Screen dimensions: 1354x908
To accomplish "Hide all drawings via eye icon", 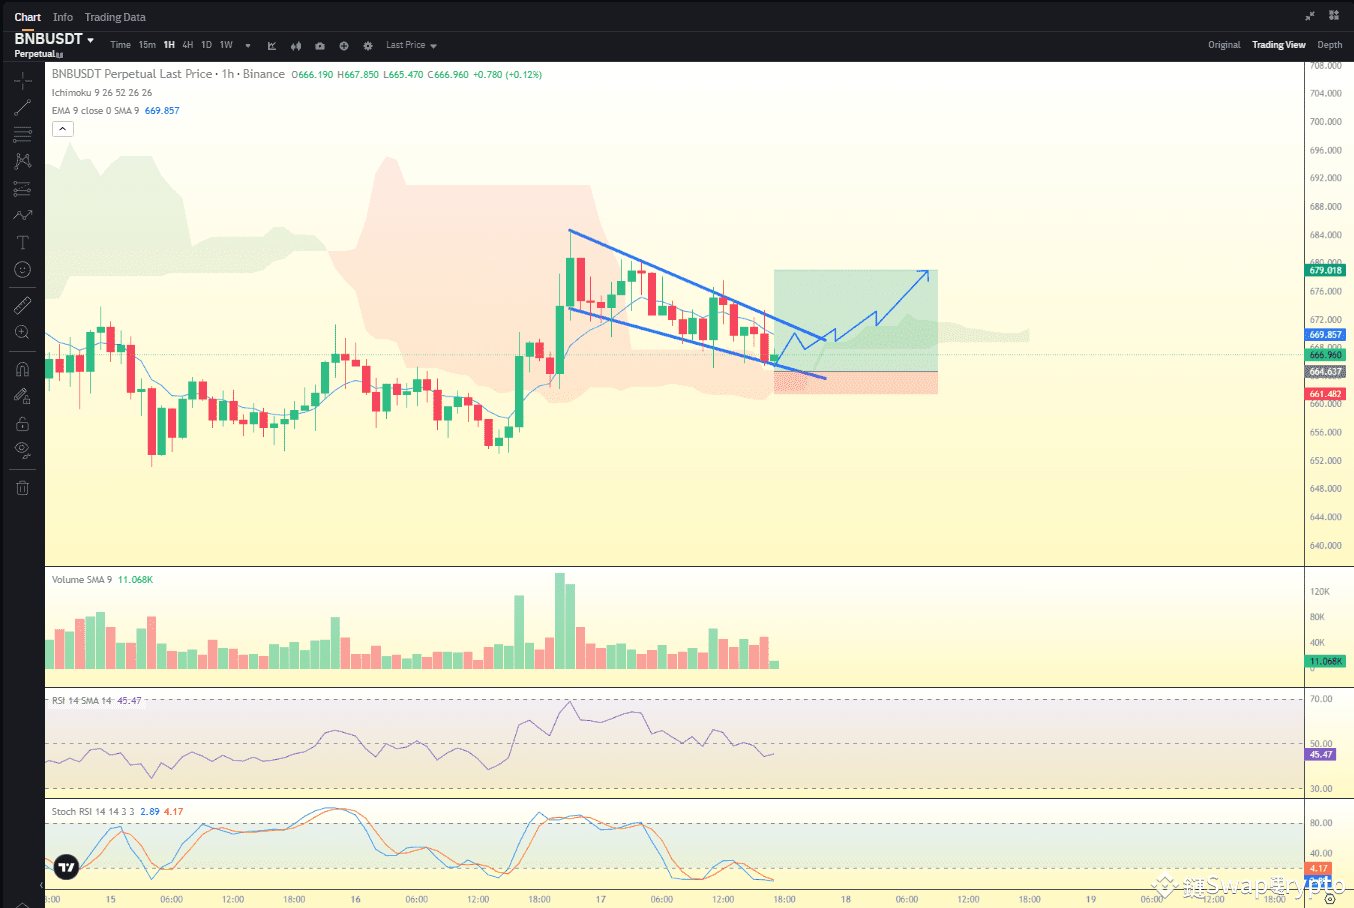I will 22,450.
